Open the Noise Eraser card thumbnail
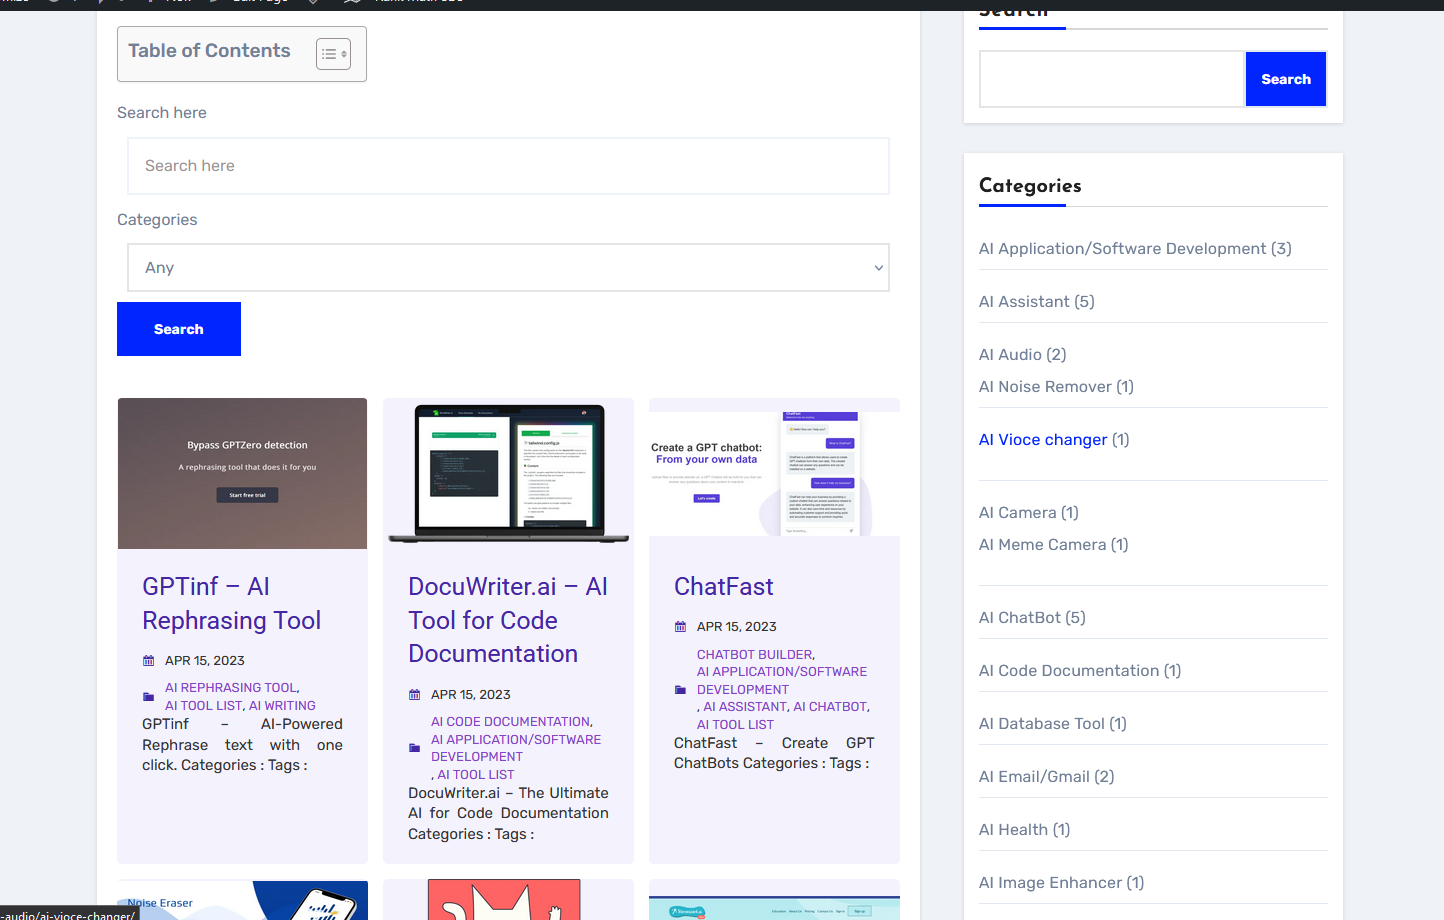The height and width of the screenshot is (920, 1444). tap(243, 900)
